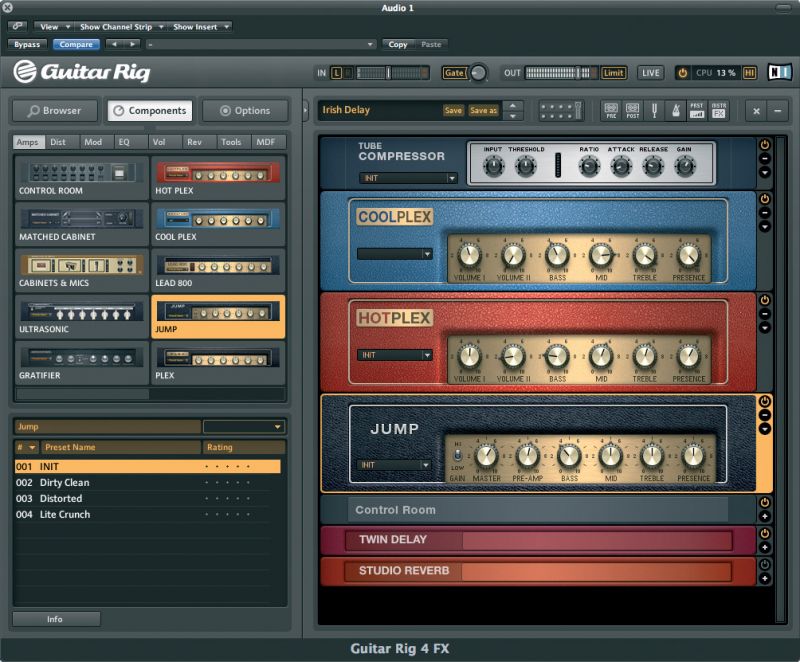Screen dimensions: 800x662
Task: Switch to the Browser tab
Action: pyautogui.click(x=55, y=111)
